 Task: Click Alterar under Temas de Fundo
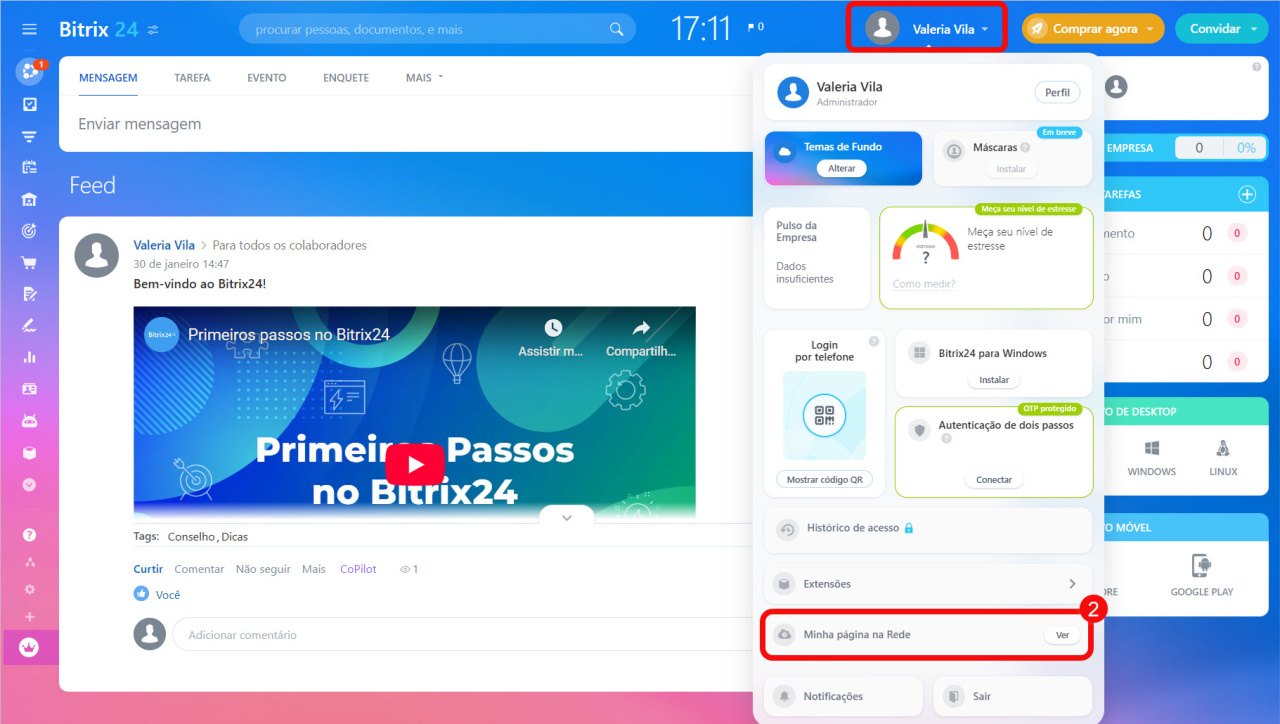(842, 168)
